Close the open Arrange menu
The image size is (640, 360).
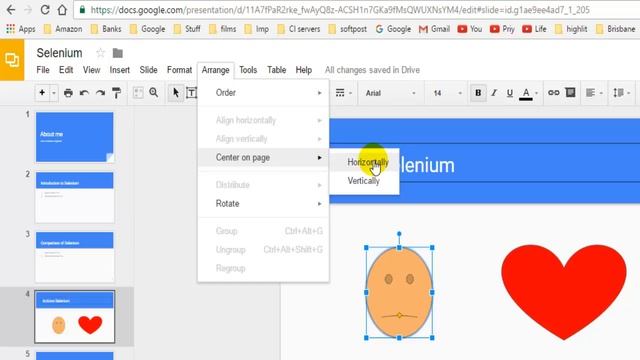click(x=216, y=70)
